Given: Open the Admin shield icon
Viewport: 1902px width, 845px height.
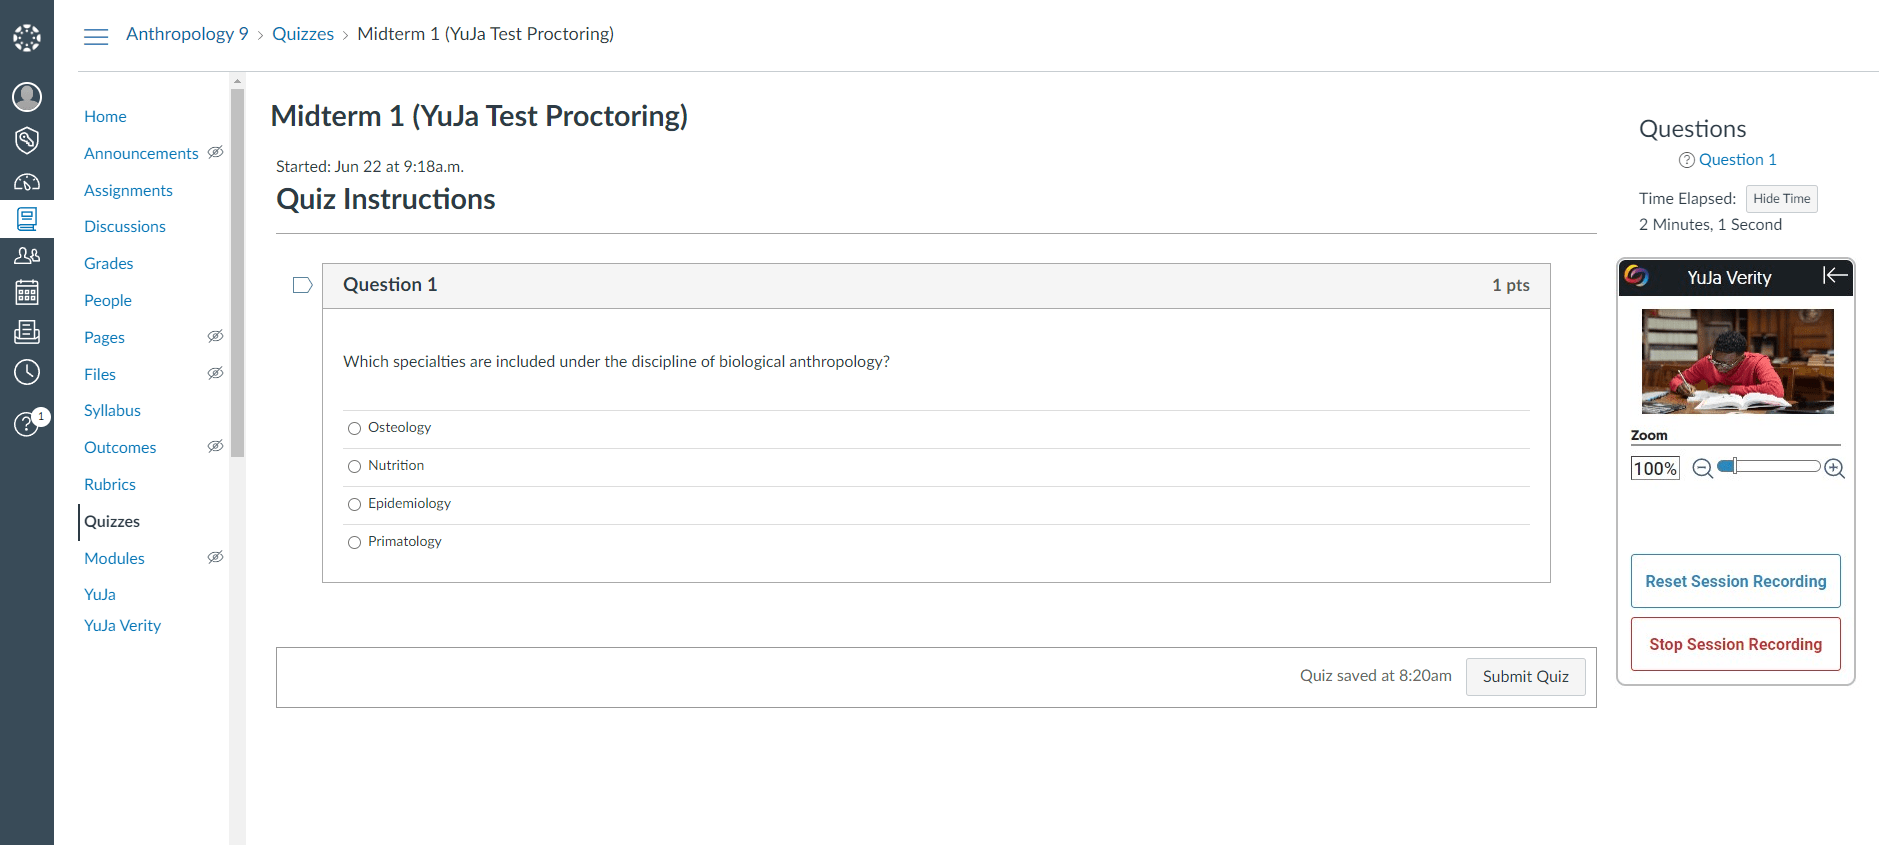Looking at the screenshot, I should click(27, 140).
